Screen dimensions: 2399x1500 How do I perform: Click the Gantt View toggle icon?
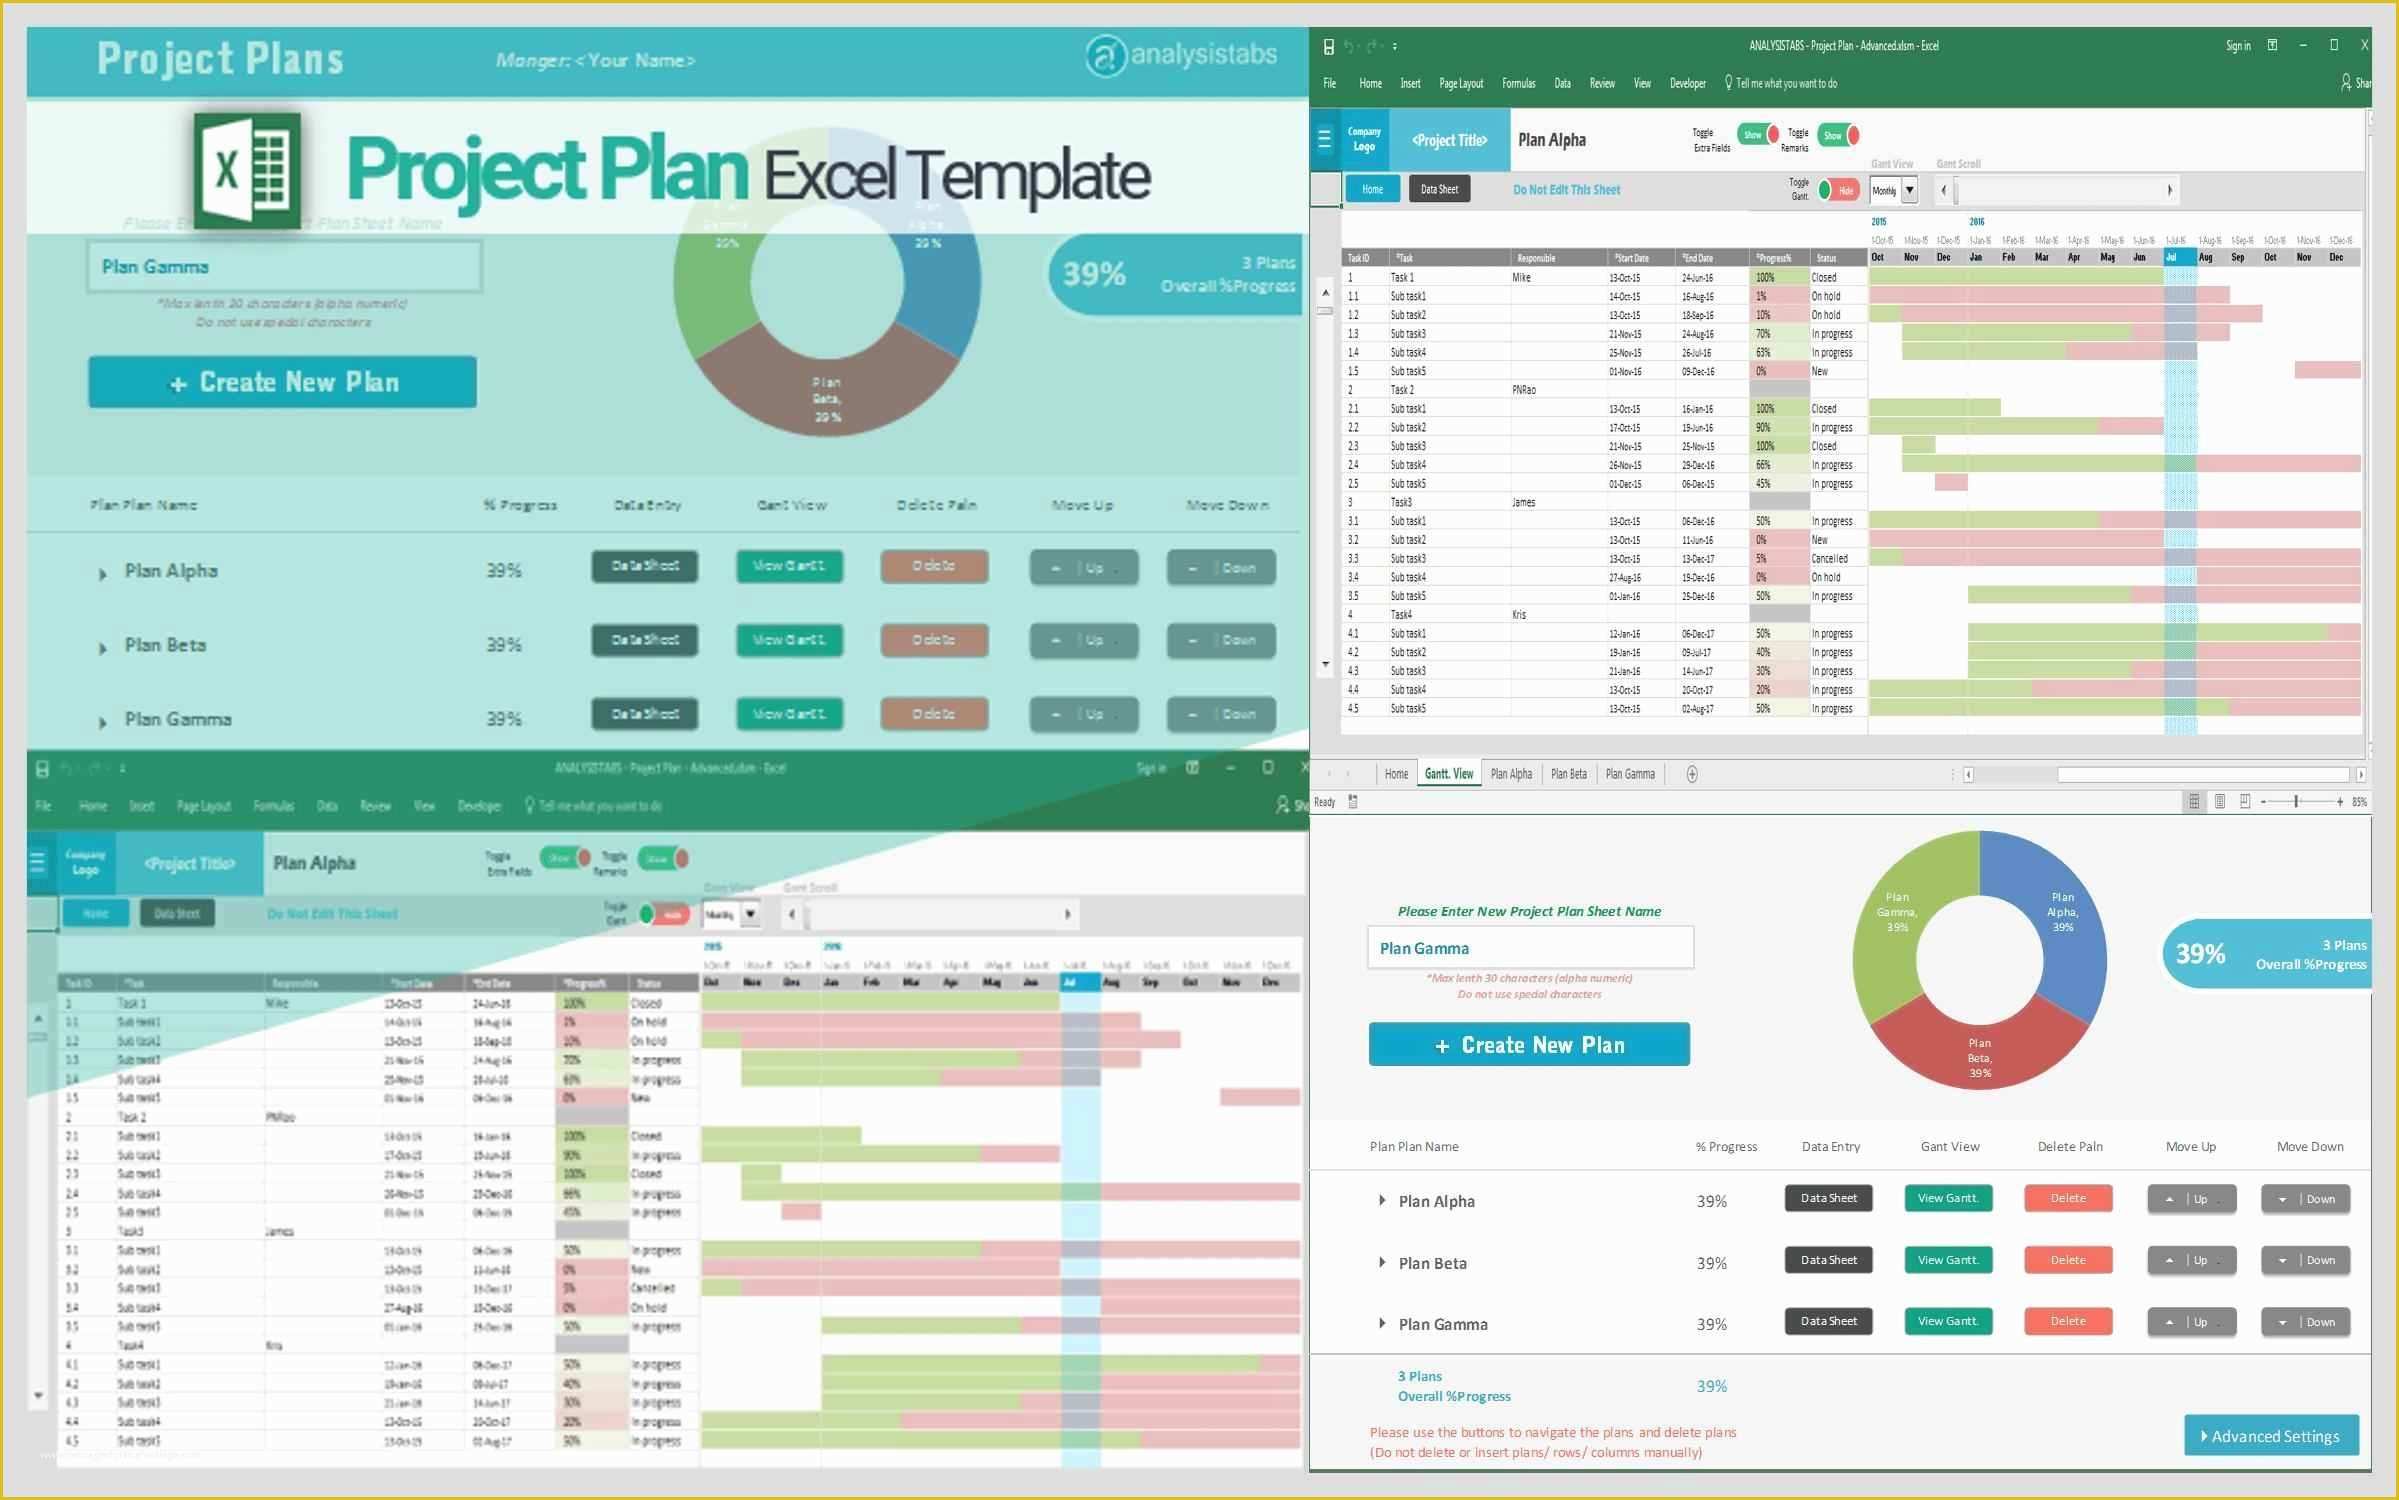pos(1836,192)
